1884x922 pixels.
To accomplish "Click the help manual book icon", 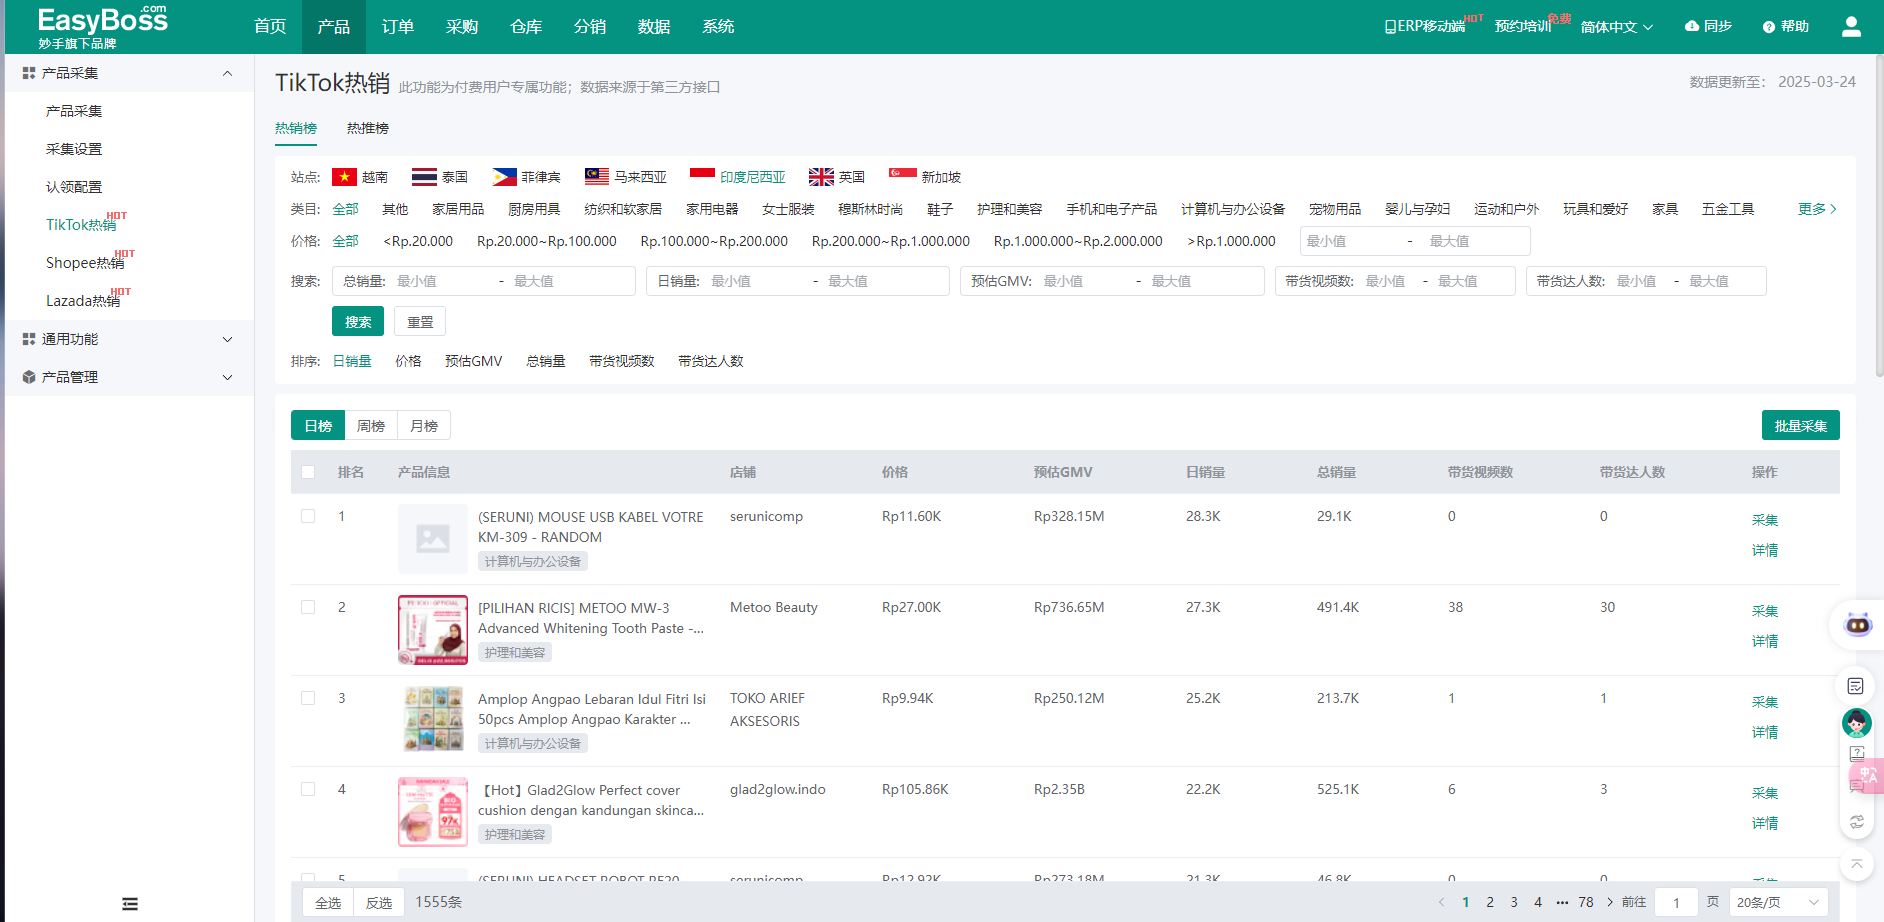I will tap(1857, 753).
